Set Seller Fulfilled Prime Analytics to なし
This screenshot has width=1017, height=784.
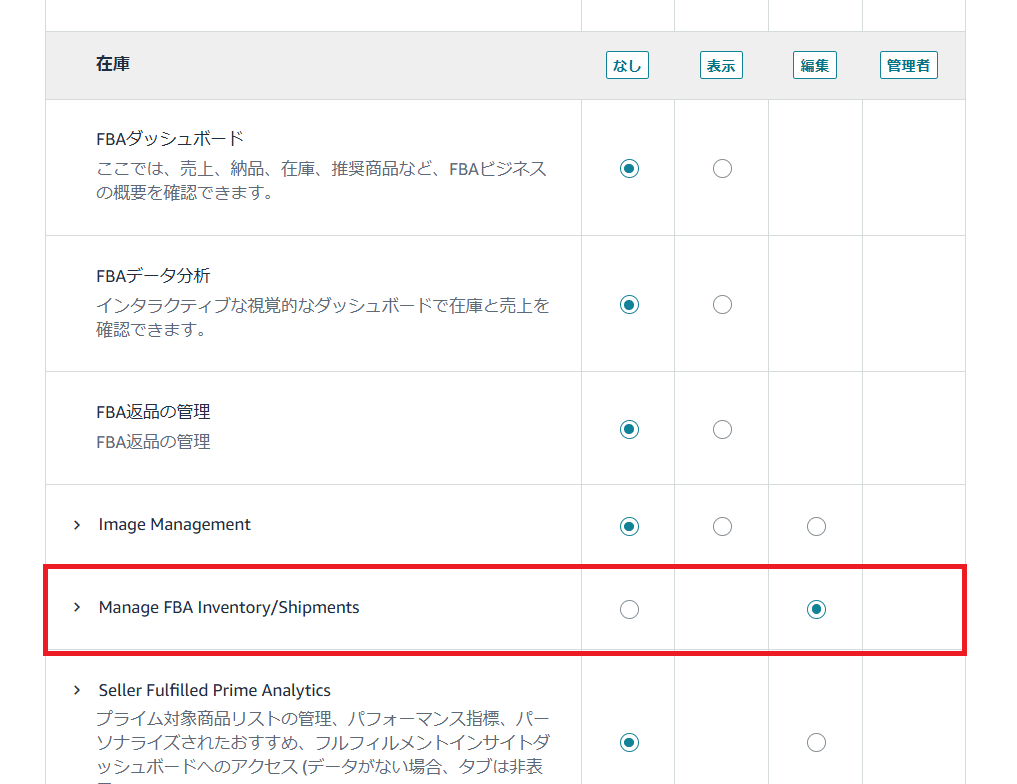pyautogui.click(x=629, y=742)
